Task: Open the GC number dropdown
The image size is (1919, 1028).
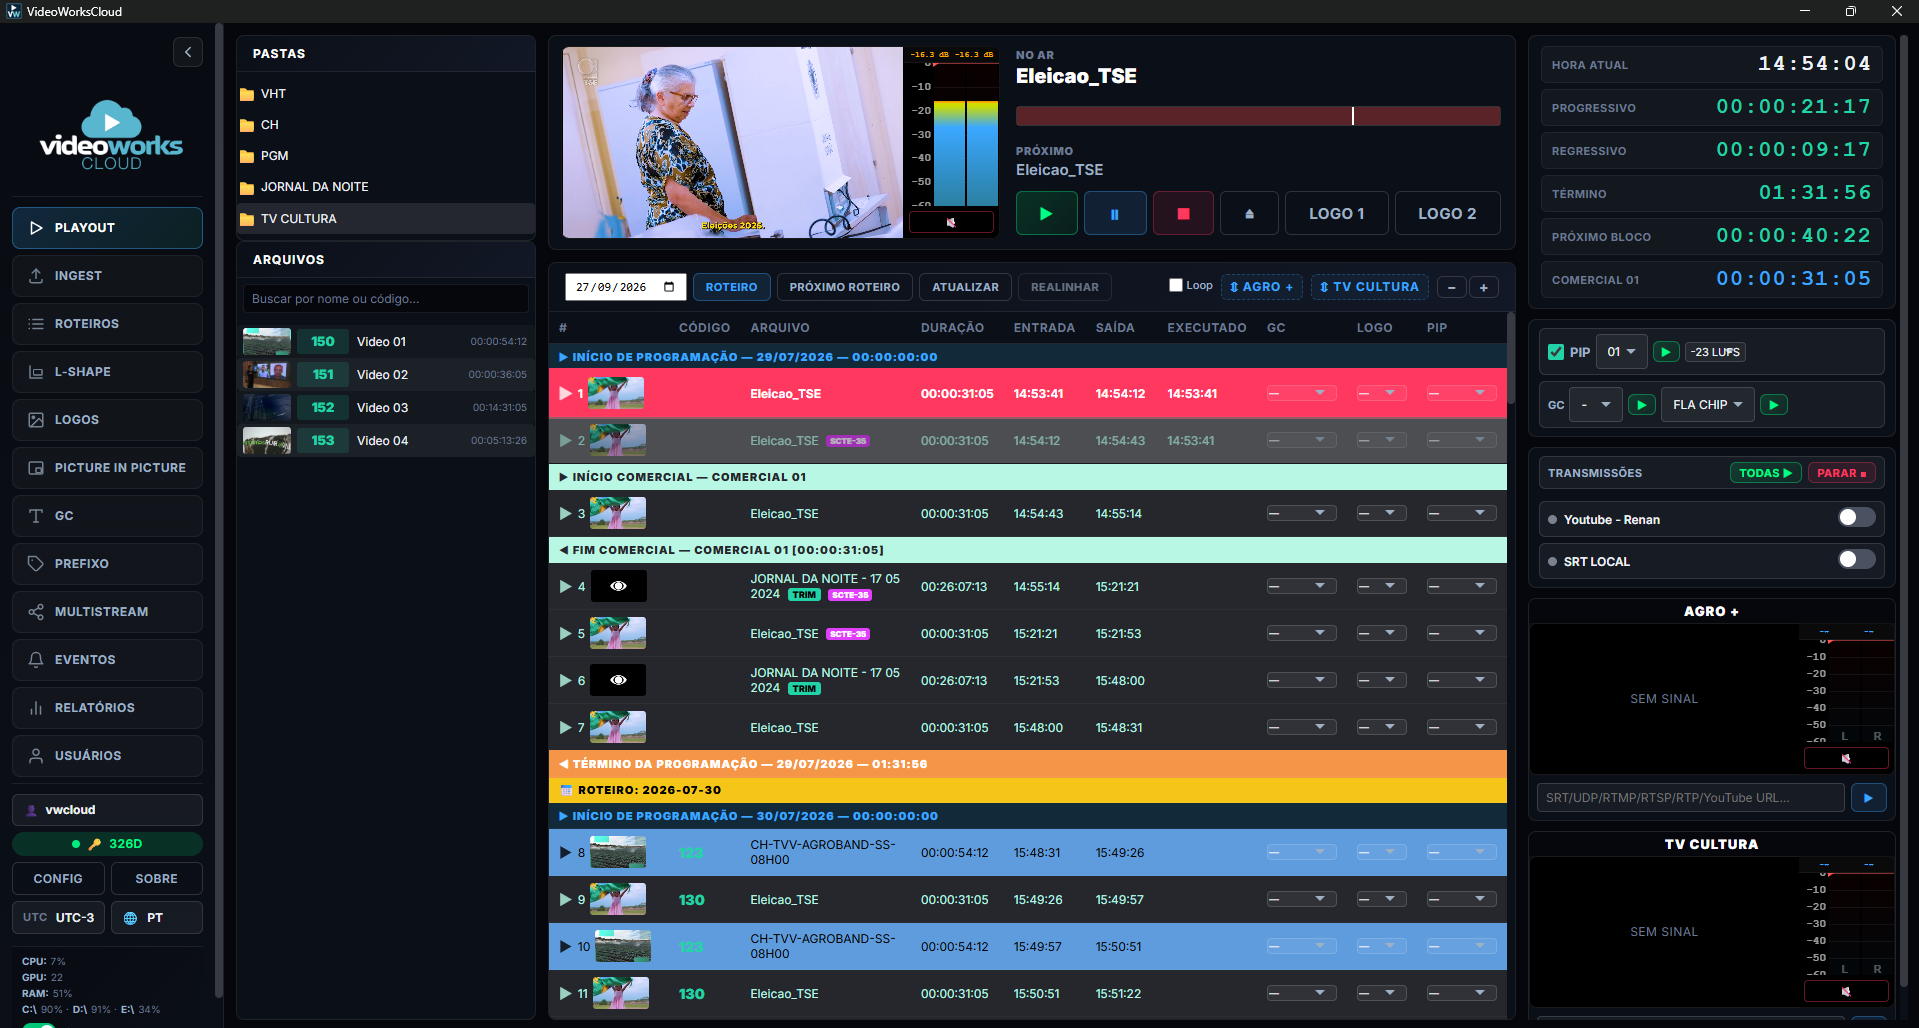Action: point(1595,405)
